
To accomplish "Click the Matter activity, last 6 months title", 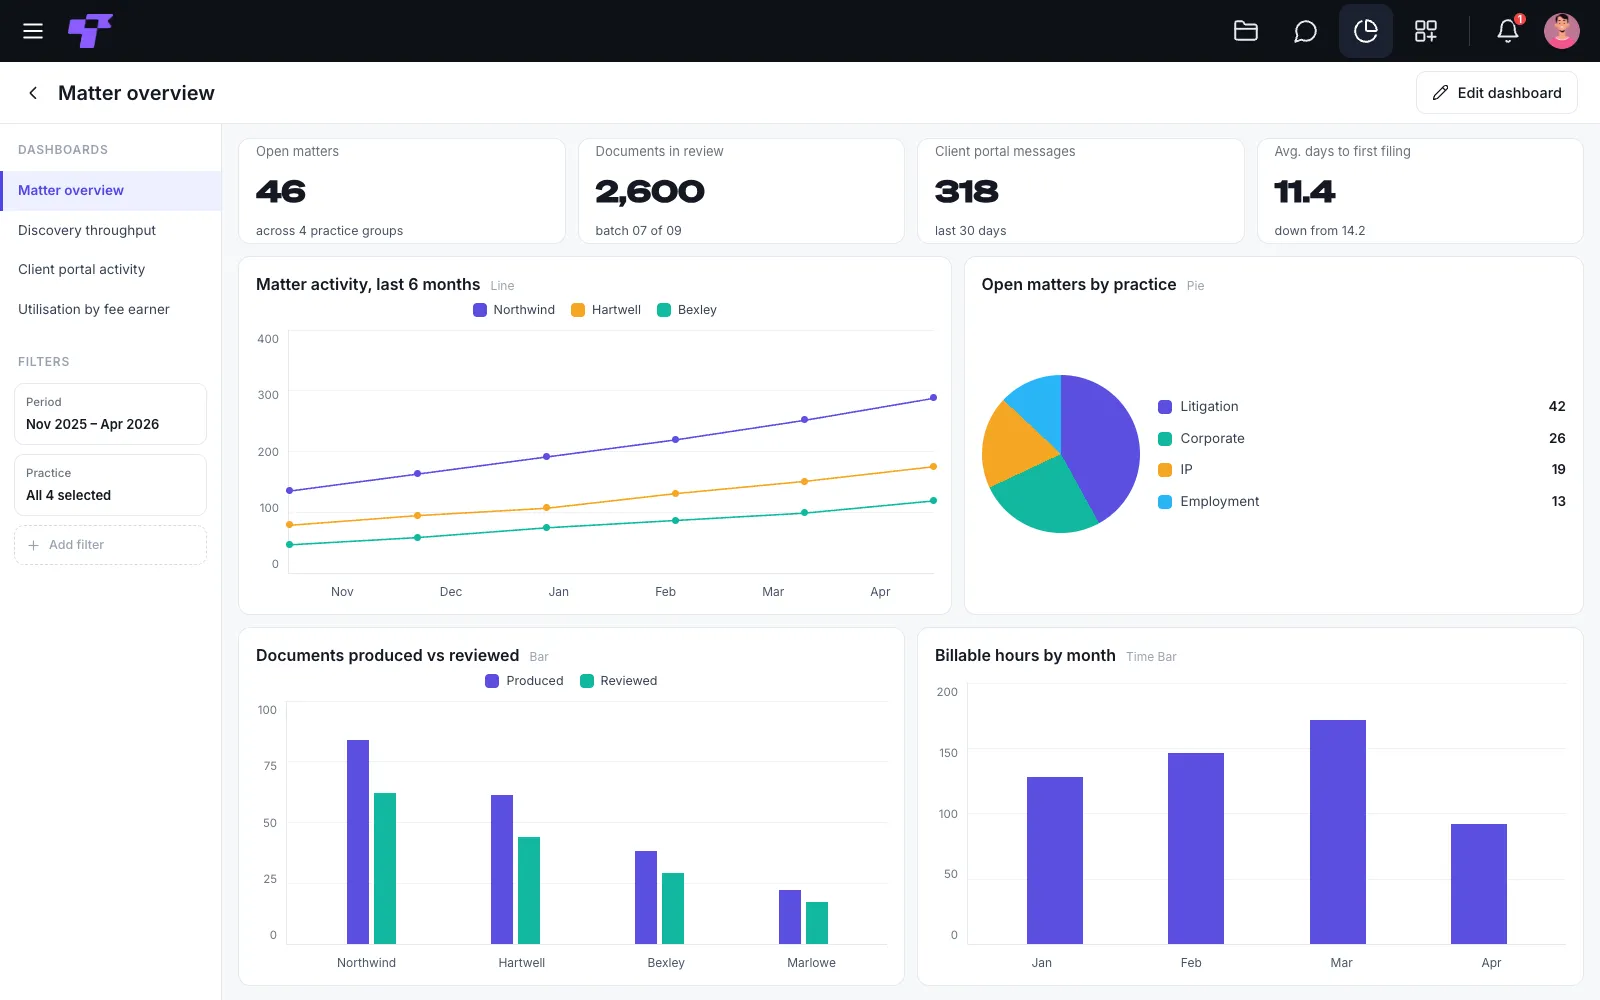I will coord(368,285).
